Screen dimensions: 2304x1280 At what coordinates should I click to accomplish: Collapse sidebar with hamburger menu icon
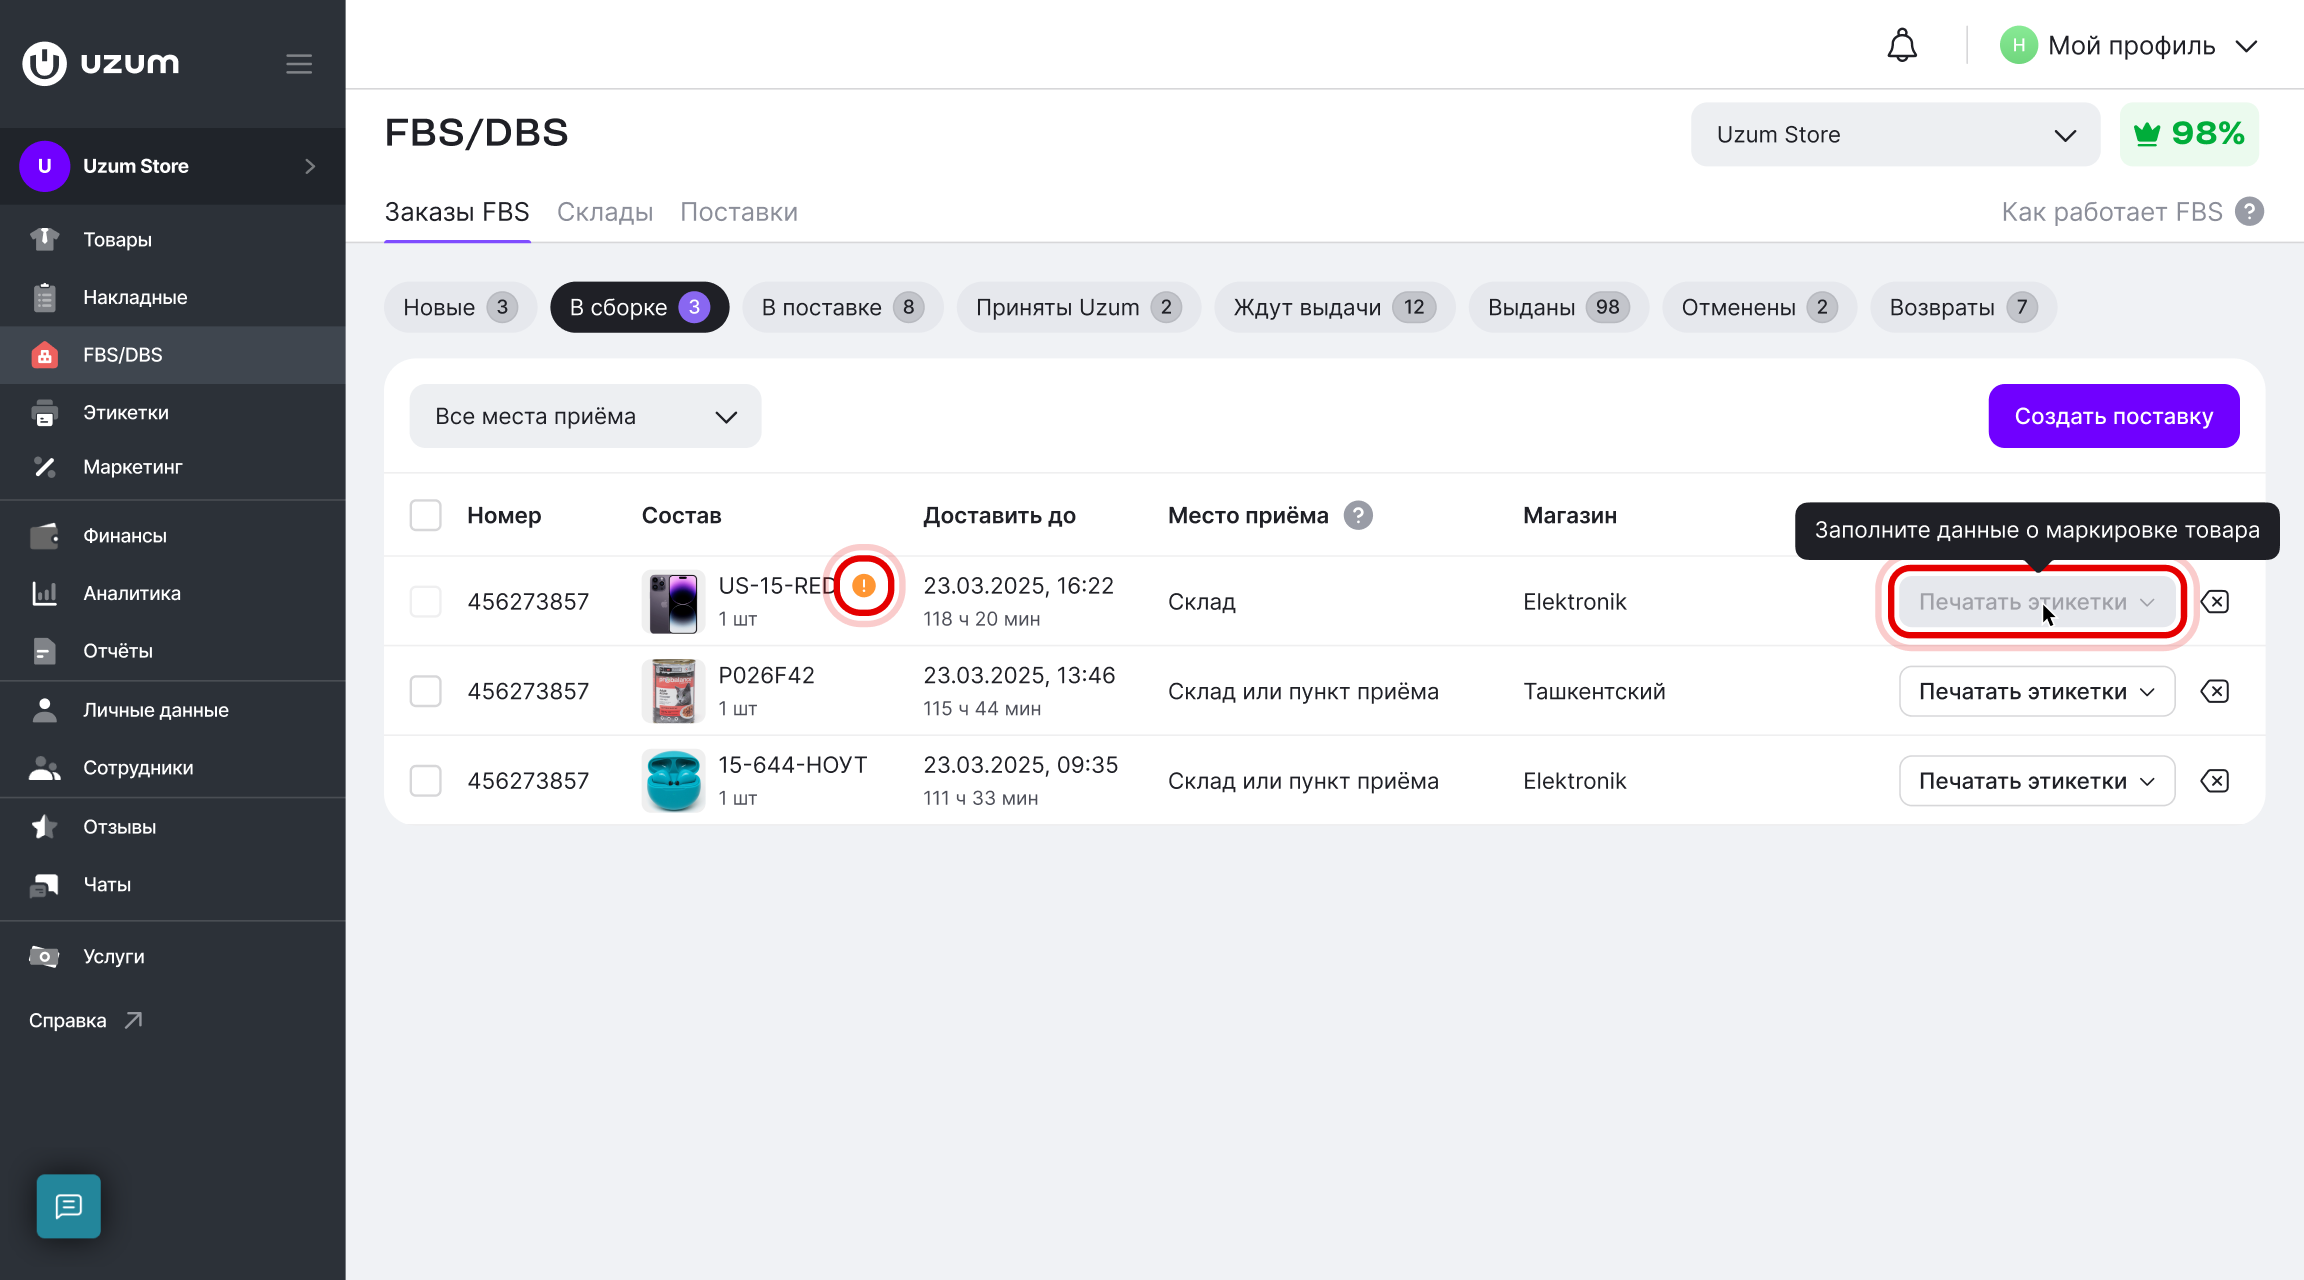click(299, 64)
